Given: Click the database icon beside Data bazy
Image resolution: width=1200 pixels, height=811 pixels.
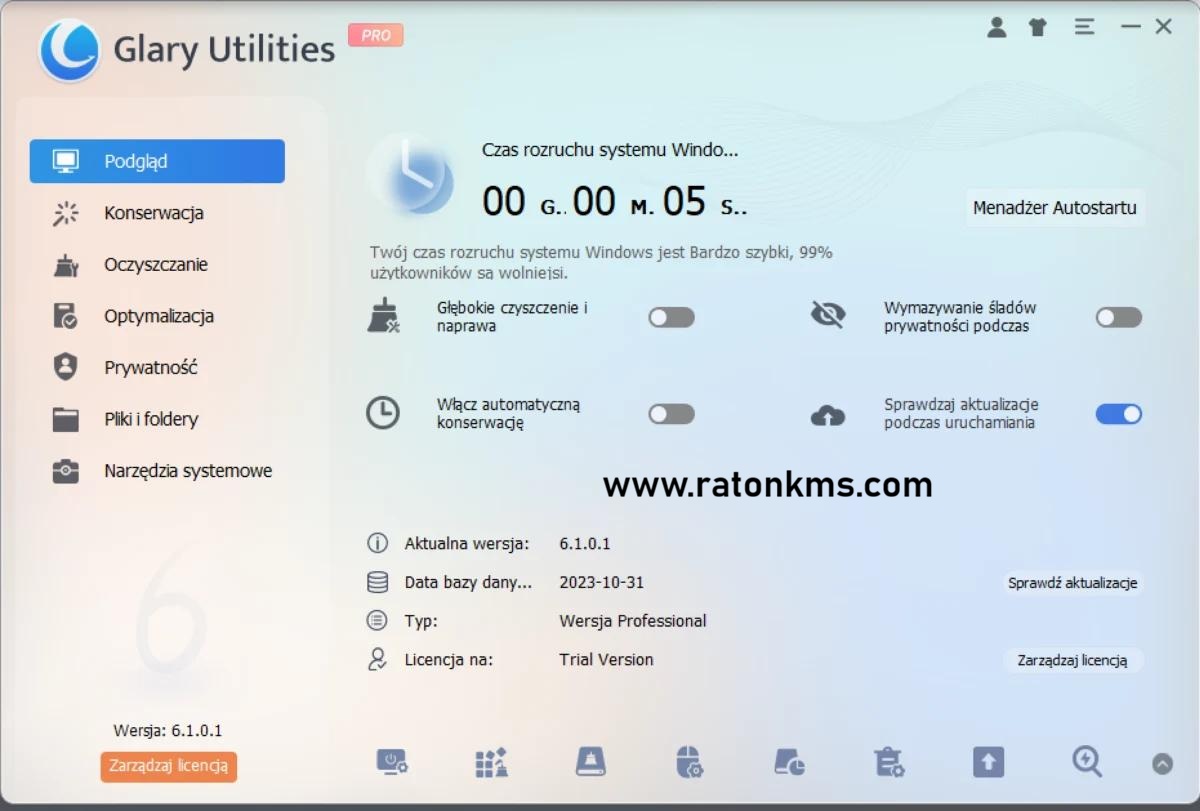Looking at the screenshot, I should [377, 582].
